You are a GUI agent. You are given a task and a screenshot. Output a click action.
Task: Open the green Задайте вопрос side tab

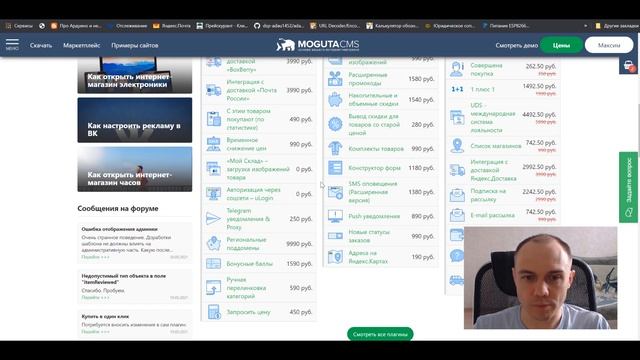[629, 187]
